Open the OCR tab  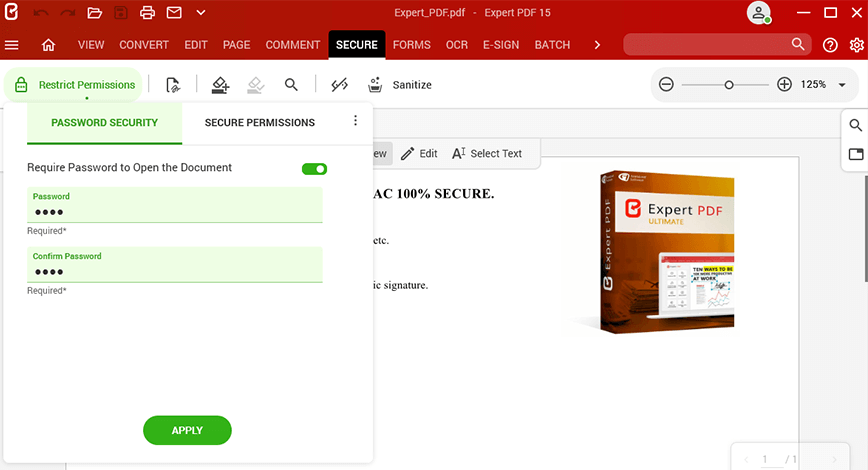(457, 45)
